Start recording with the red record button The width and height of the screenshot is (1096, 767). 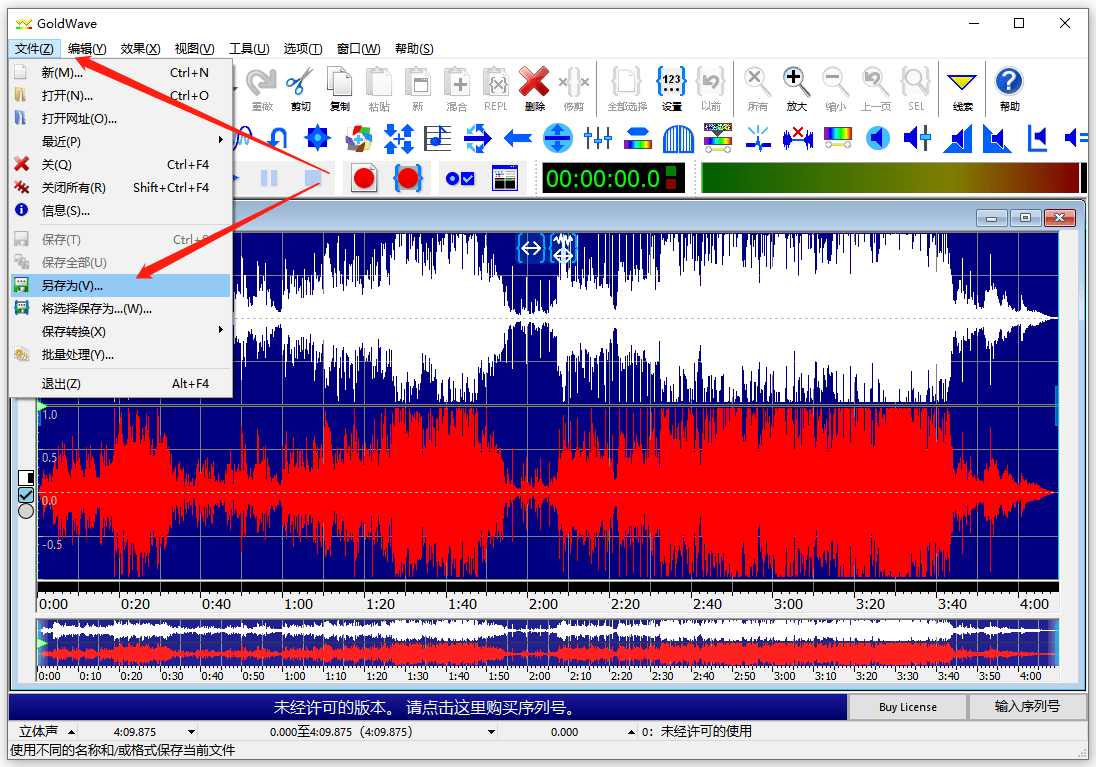point(363,178)
